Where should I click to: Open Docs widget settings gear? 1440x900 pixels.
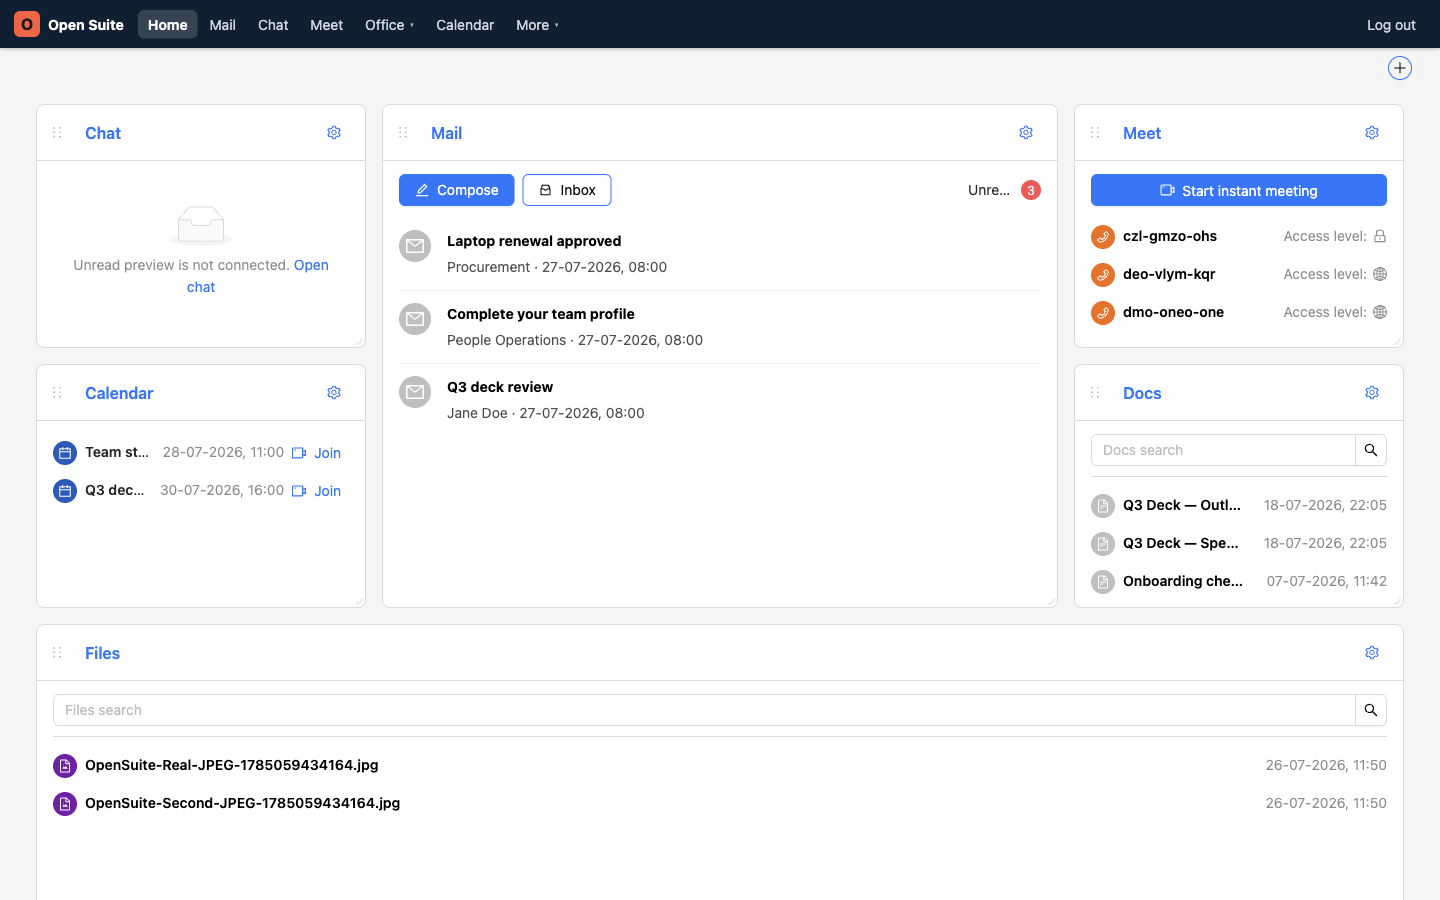point(1372,393)
